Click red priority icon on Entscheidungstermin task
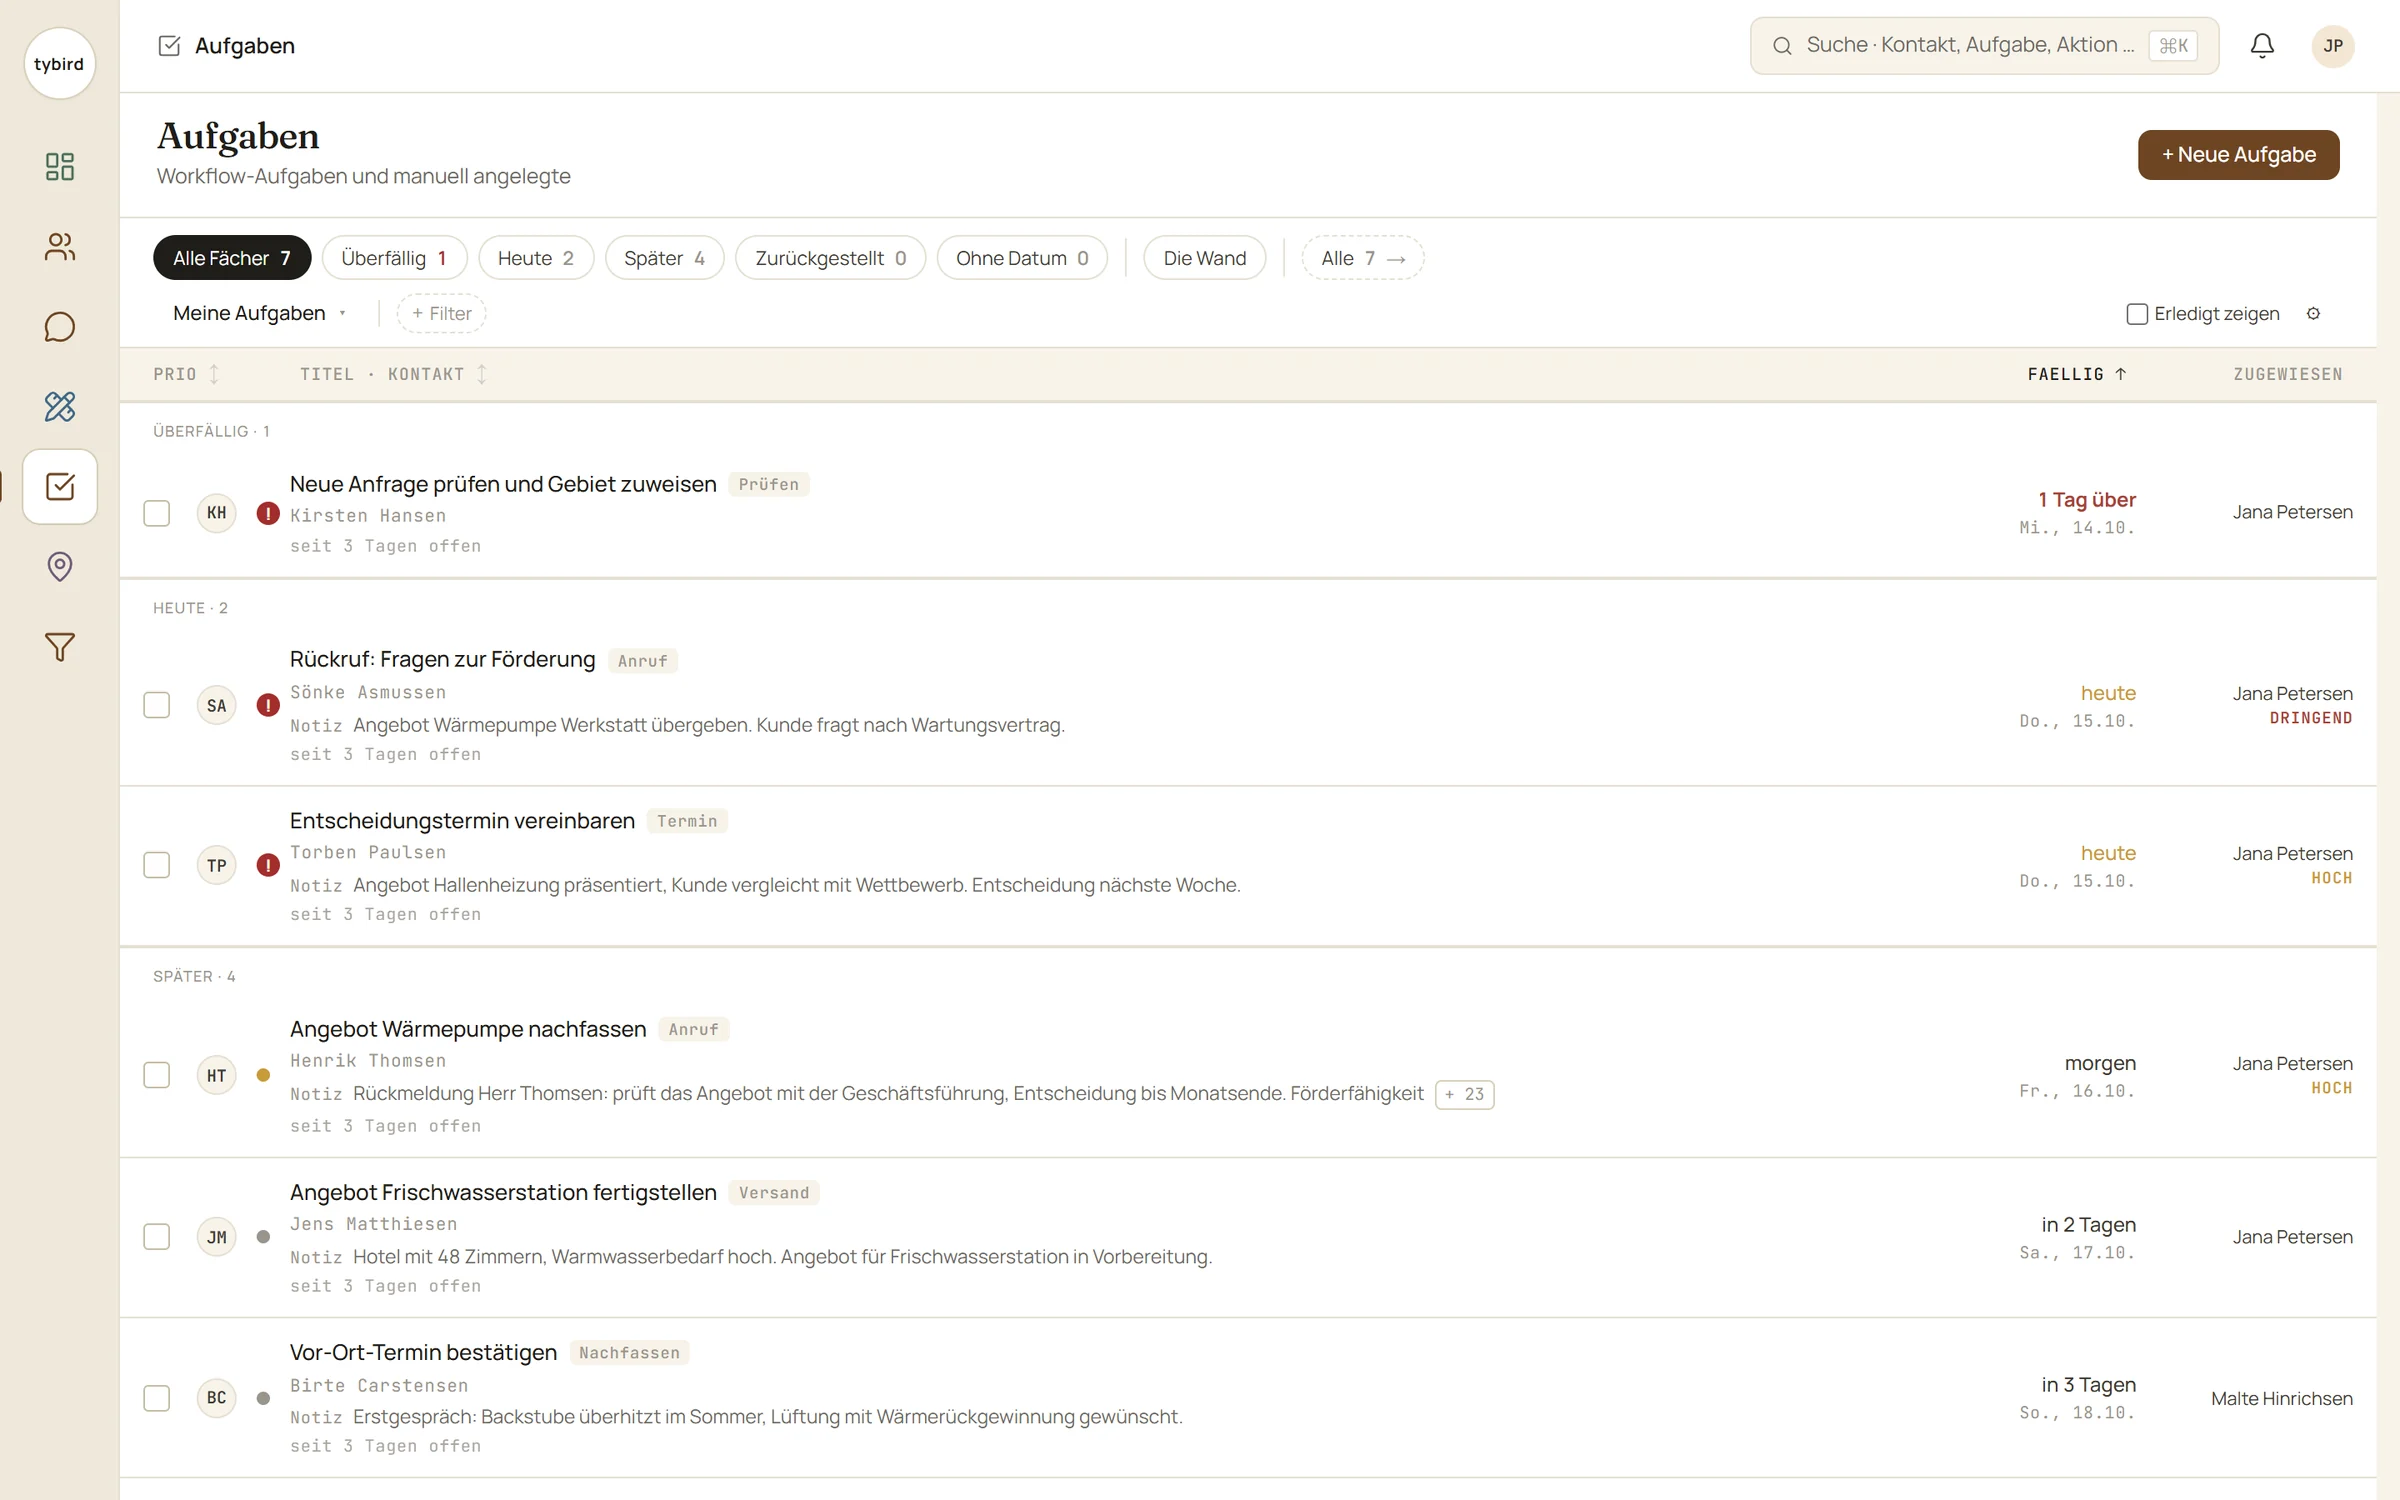Viewport: 2400px width, 1500px height. point(267,865)
